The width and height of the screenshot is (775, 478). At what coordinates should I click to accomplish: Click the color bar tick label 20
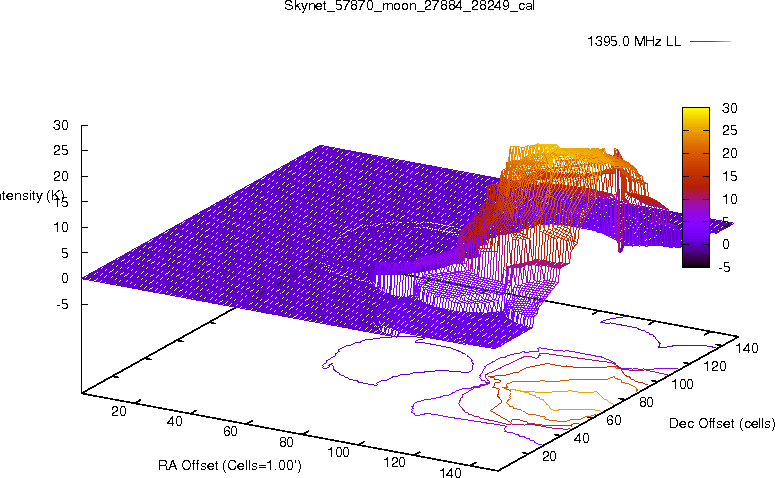[730, 153]
